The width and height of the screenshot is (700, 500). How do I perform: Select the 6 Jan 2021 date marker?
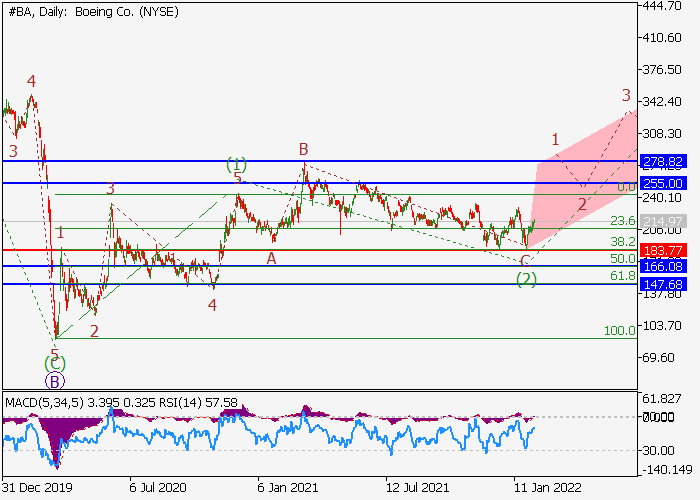pyautogui.click(x=288, y=487)
